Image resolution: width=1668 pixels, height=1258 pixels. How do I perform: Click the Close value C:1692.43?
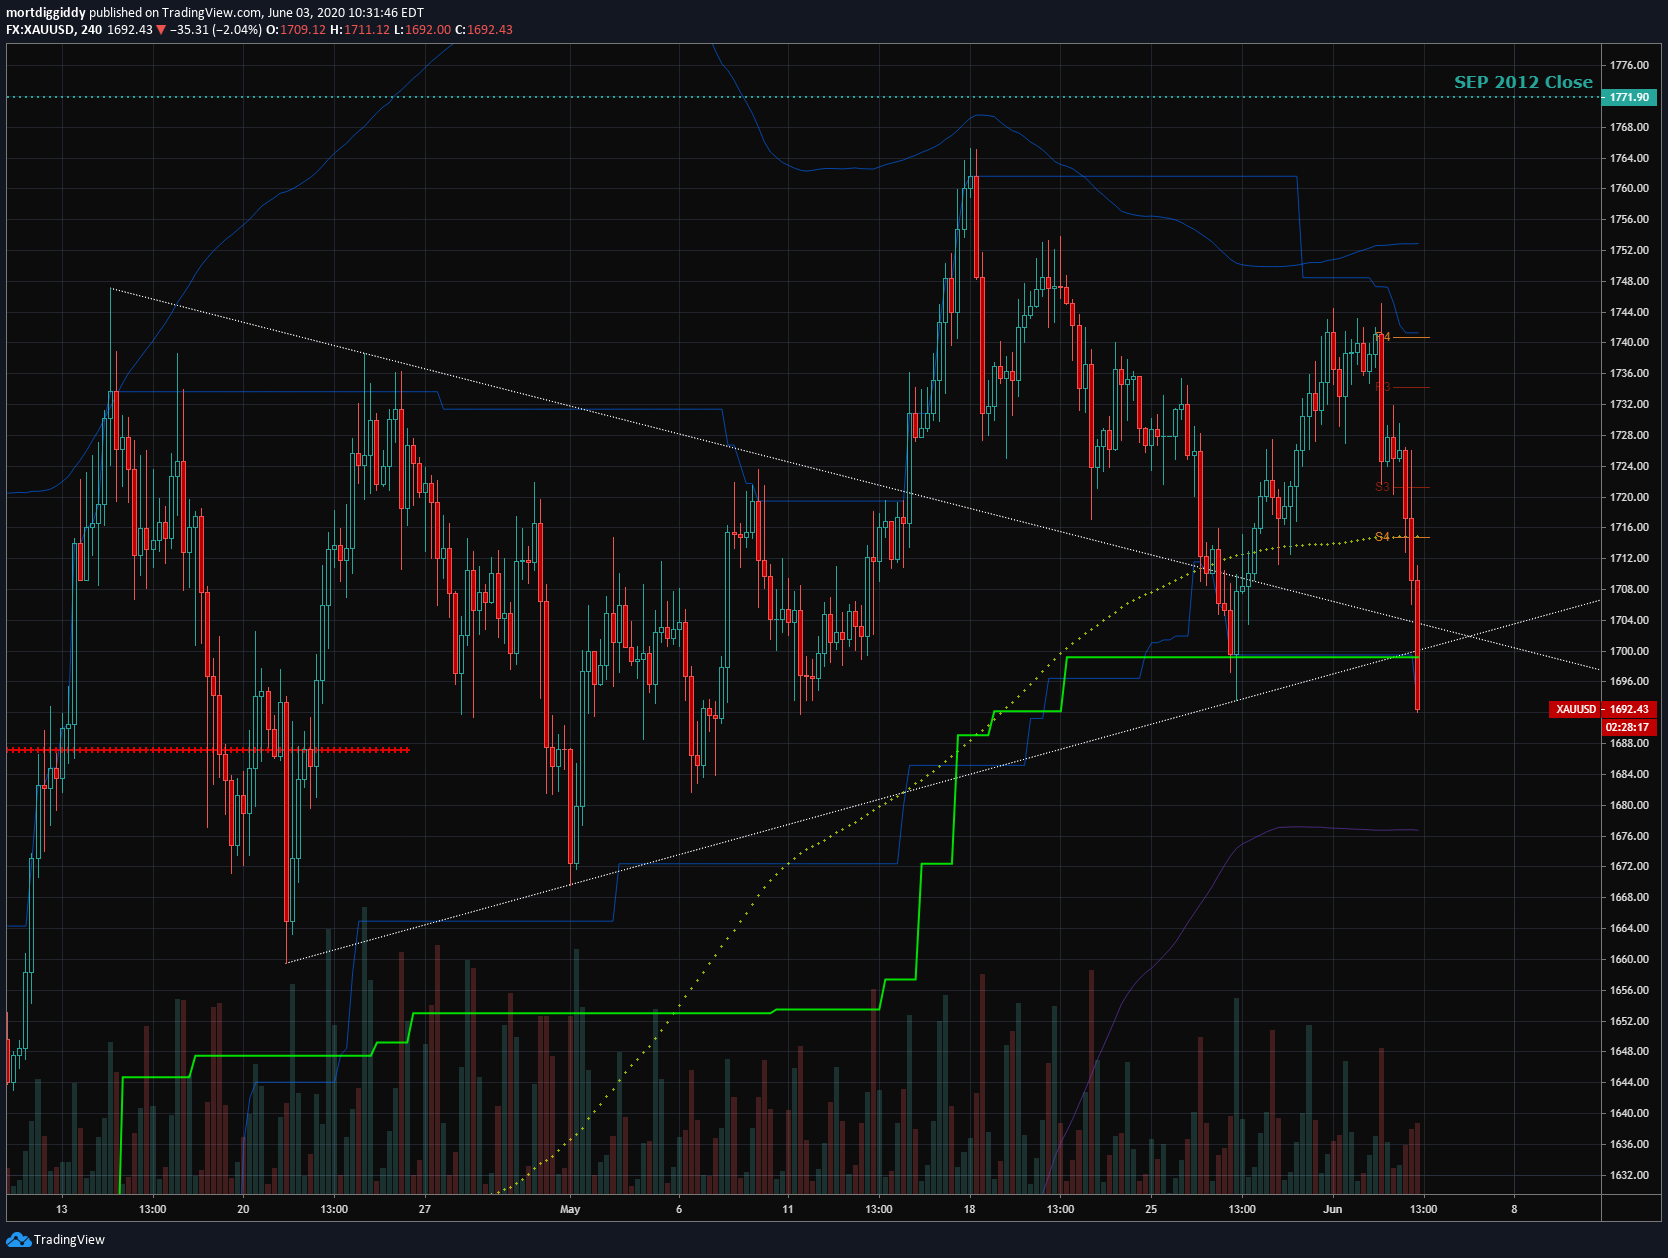[484, 30]
